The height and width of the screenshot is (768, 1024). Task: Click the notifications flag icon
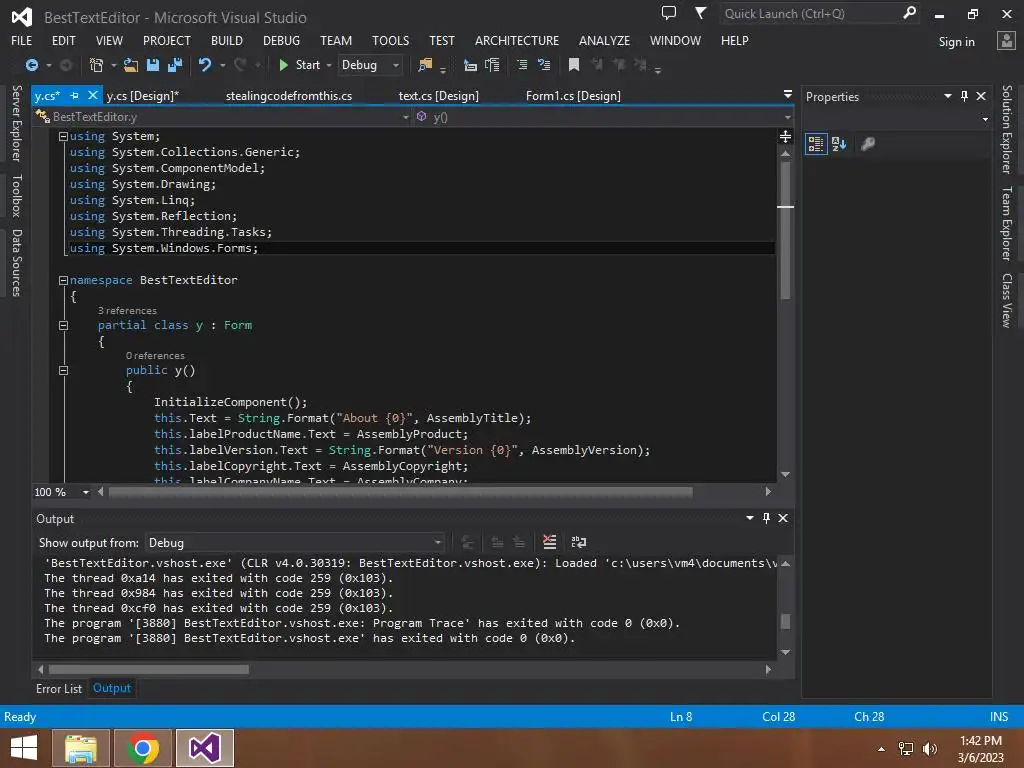[700, 13]
